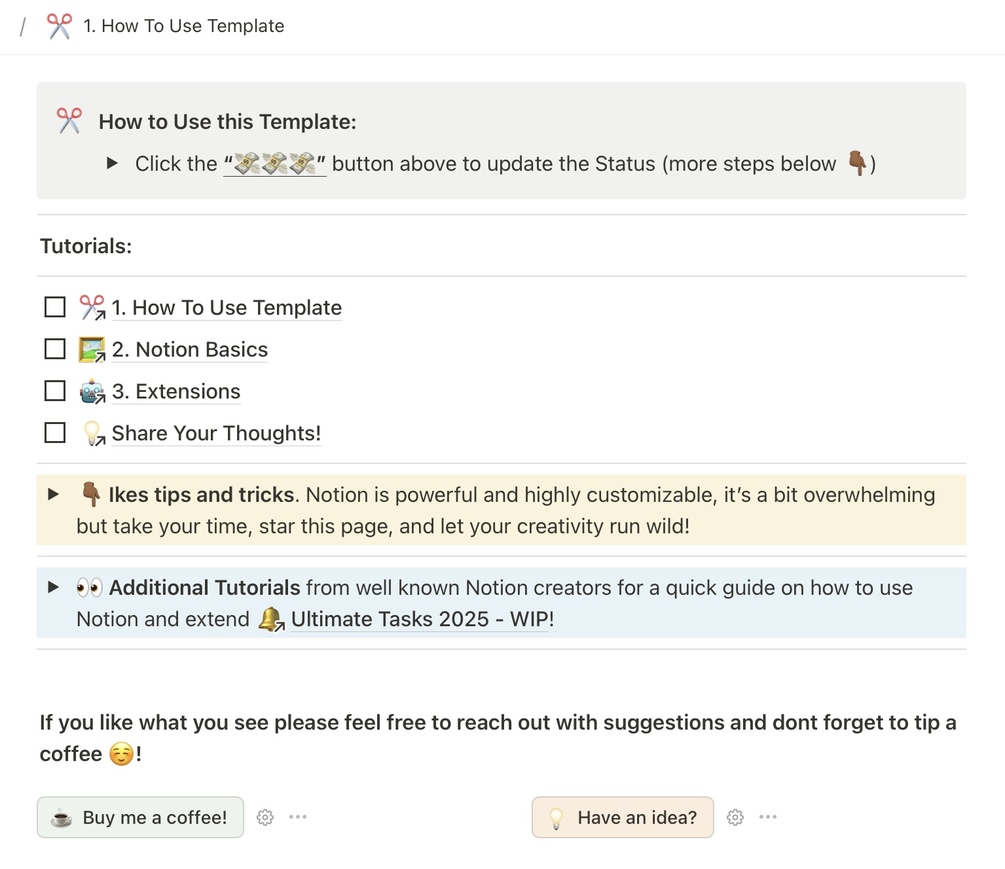The image size is (1005, 869).
Task: Open settings gear beside Have an idea
Action: click(735, 817)
